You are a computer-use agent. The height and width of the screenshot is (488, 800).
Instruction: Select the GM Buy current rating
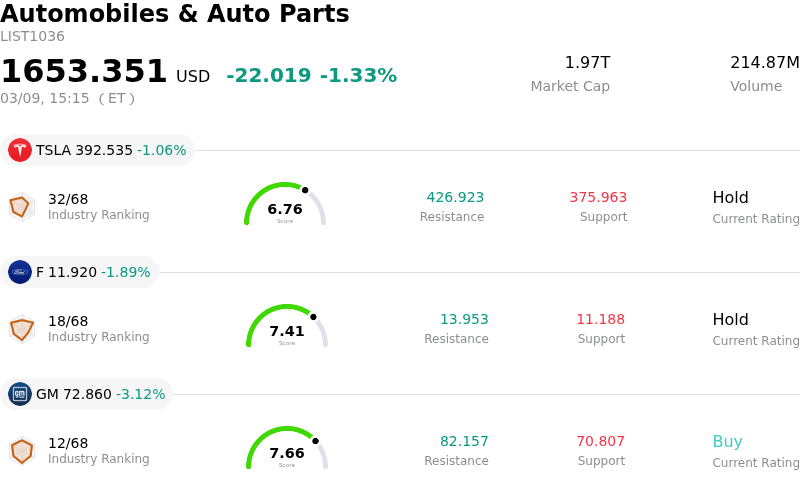pos(727,442)
